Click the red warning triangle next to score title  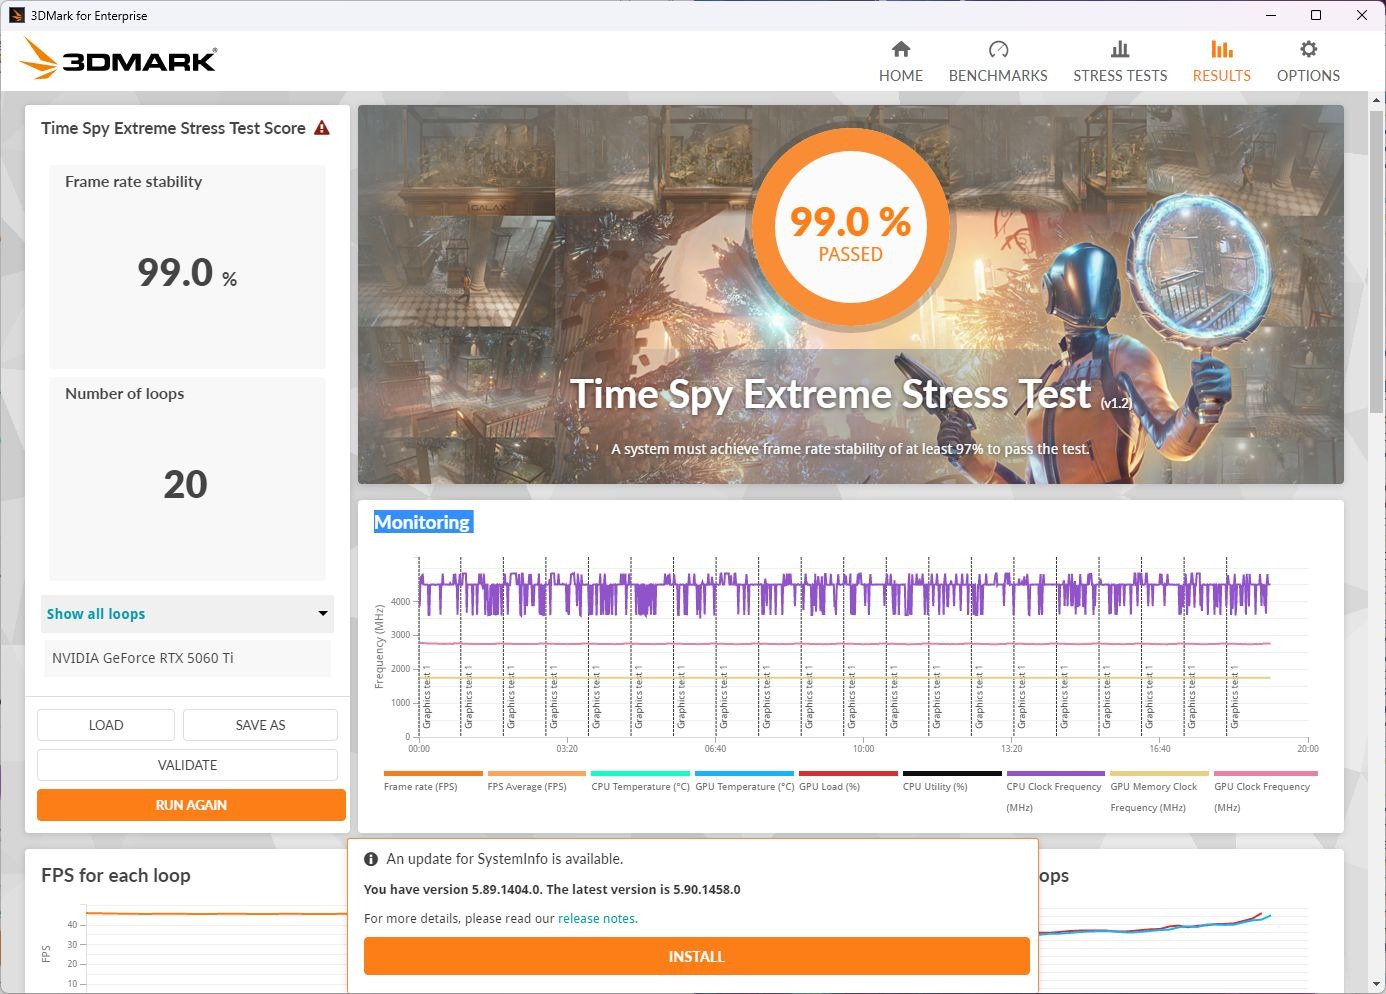click(x=322, y=128)
